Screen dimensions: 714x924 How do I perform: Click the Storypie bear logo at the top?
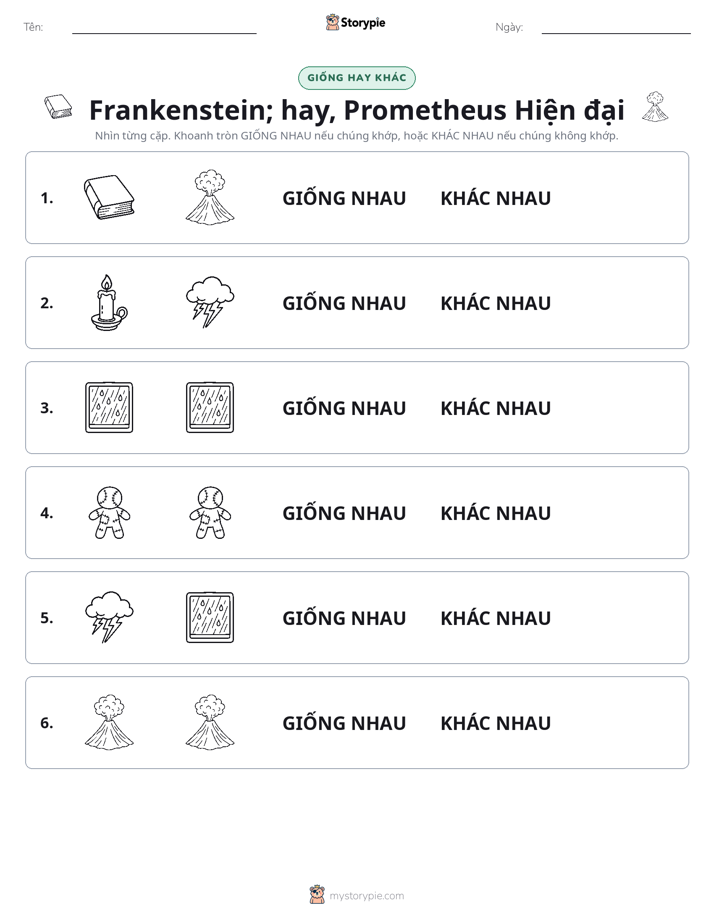(x=332, y=22)
